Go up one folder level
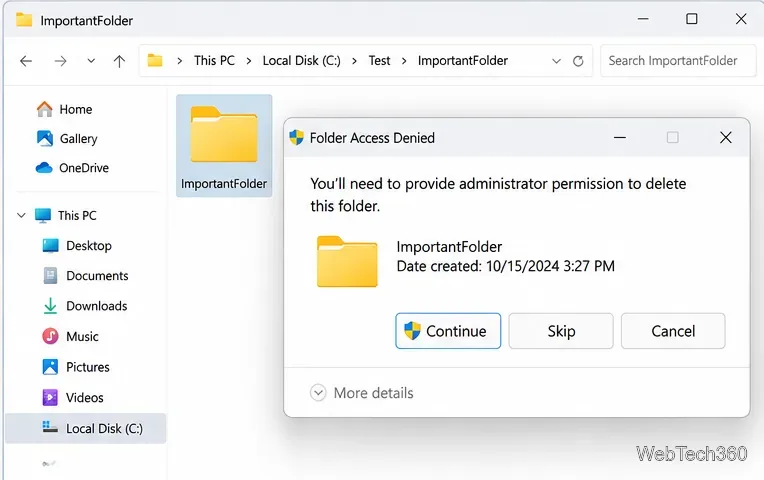The height and width of the screenshot is (480, 764). coord(119,61)
